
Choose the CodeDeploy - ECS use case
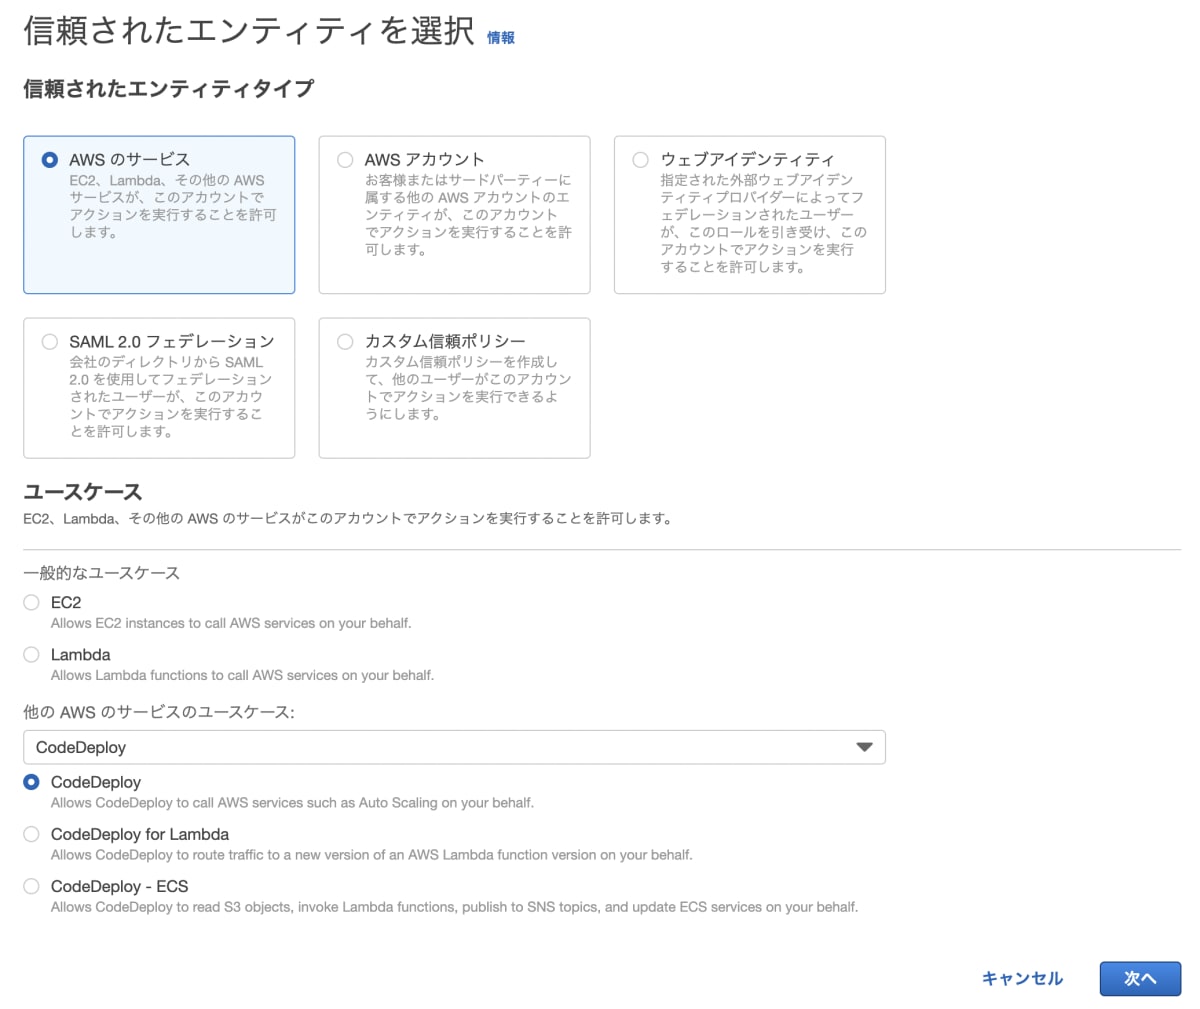click(31, 886)
